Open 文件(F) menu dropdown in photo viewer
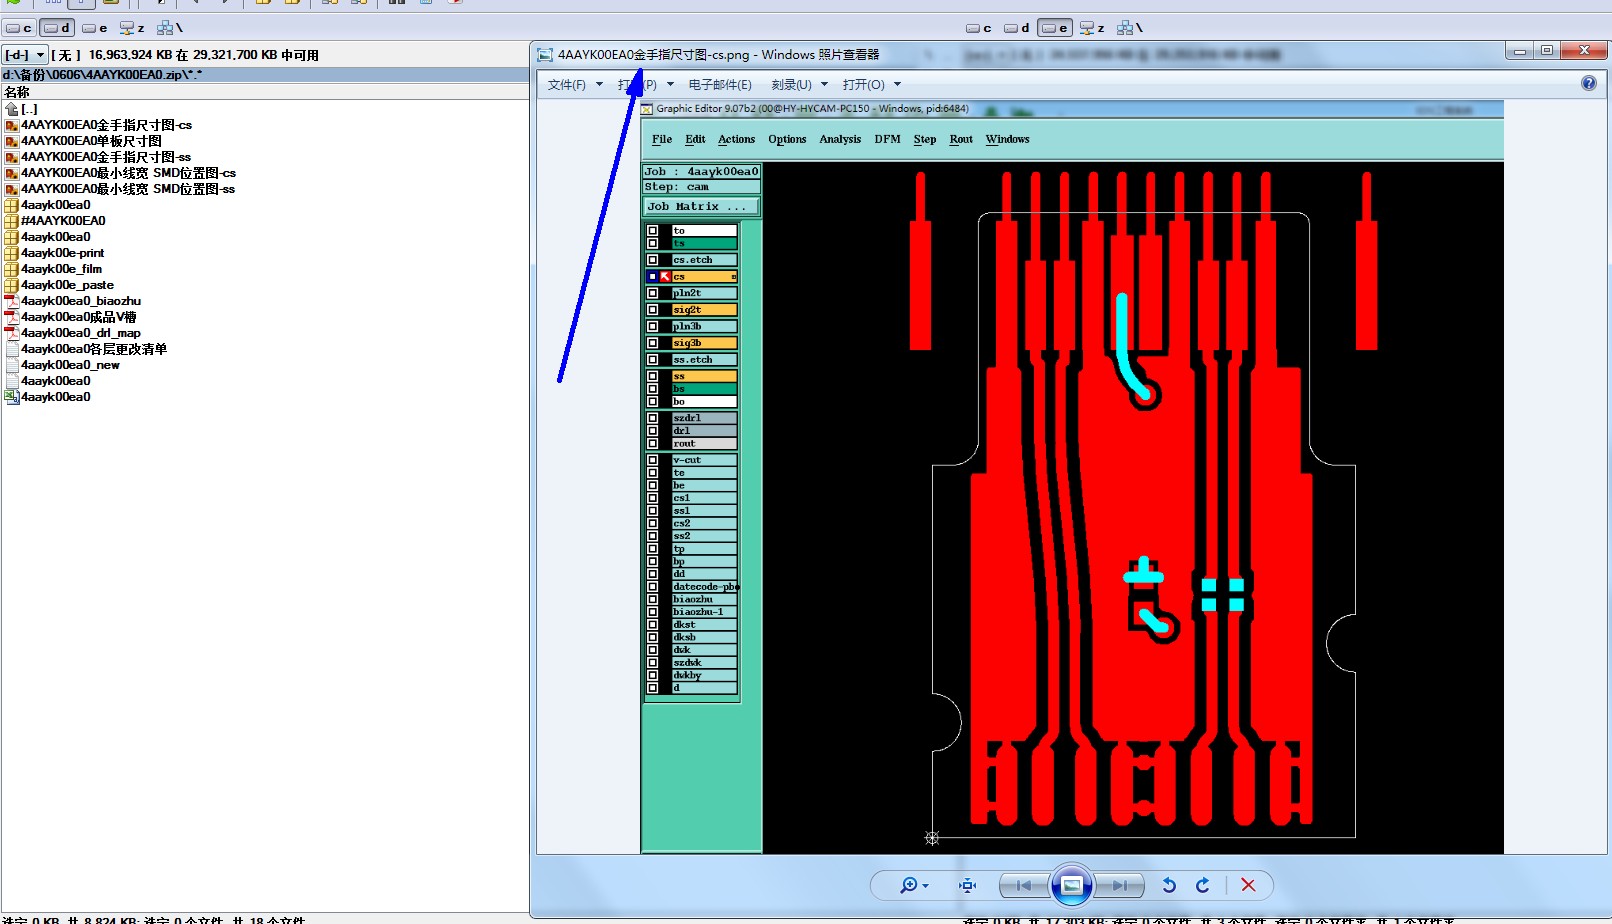 coord(575,85)
